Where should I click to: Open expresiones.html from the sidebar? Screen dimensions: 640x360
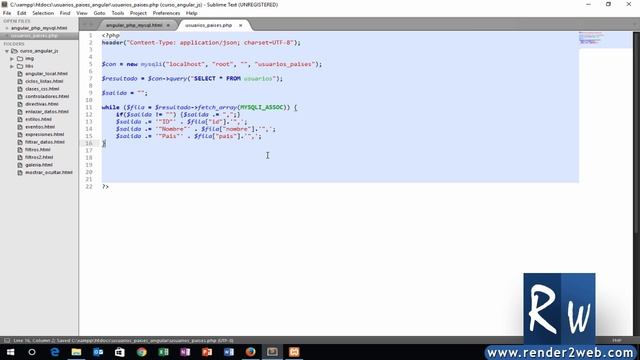[44, 134]
